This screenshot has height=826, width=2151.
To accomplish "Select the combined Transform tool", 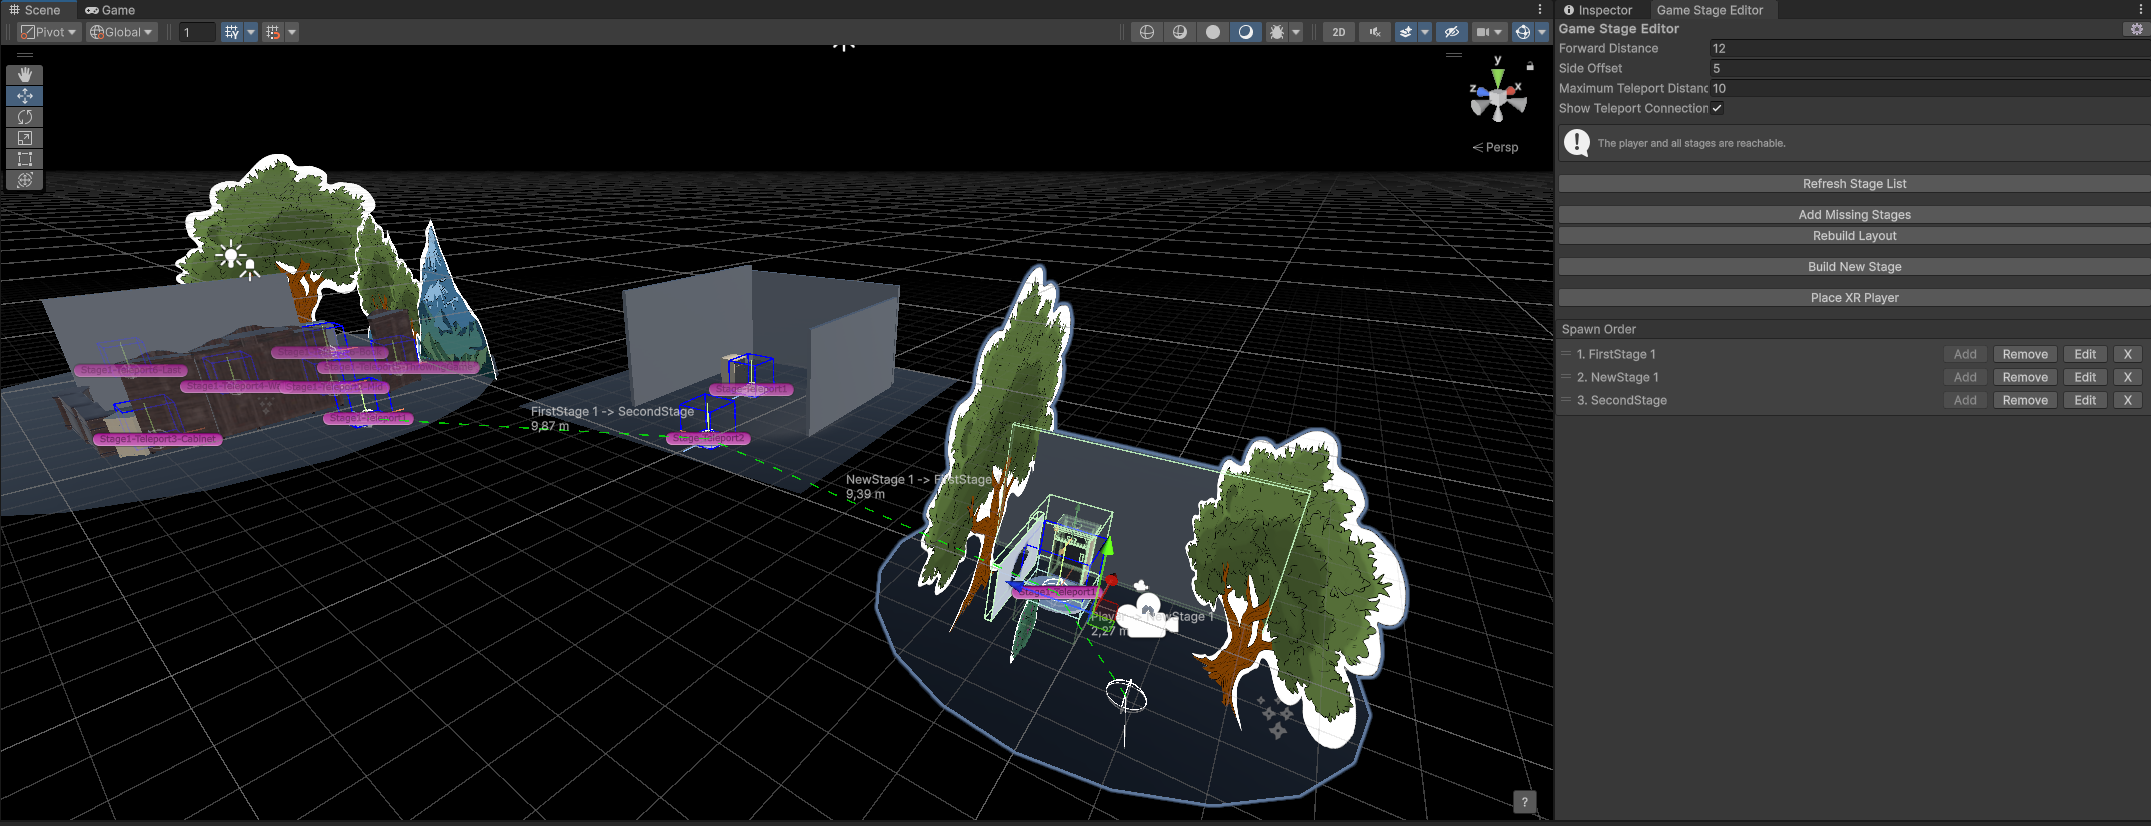I will coord(25,180).
